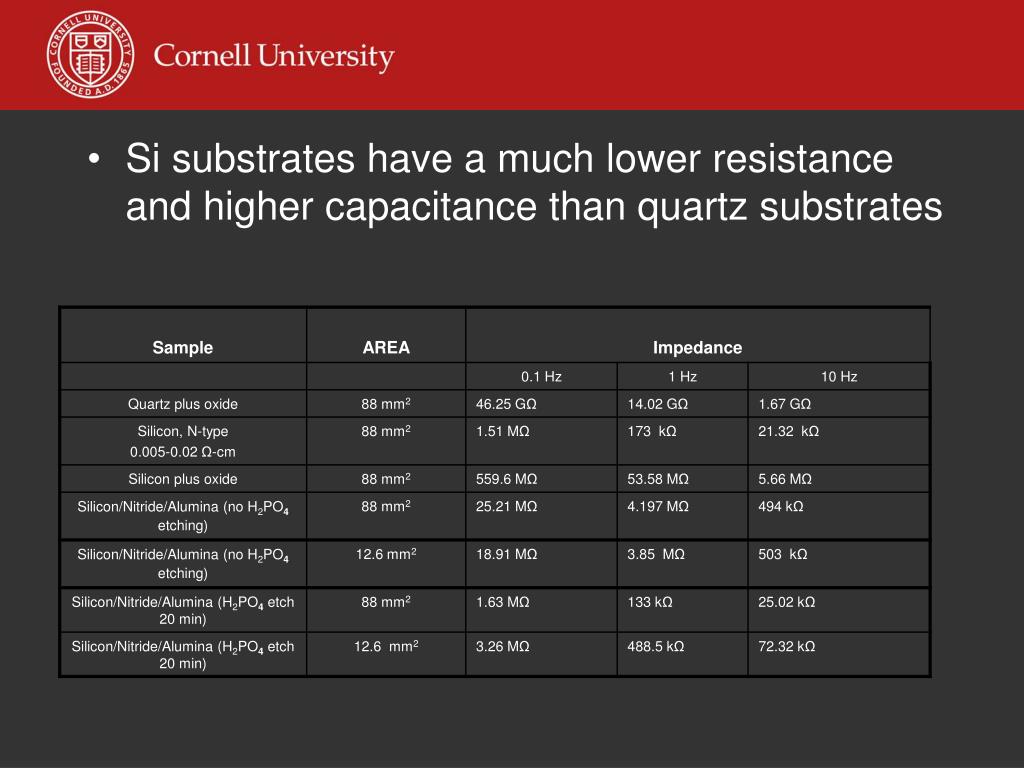Screen dimensions: 1024x768
Task: Click the 88 mm² area in Silicon N-type row
Action: pos(386,431)
